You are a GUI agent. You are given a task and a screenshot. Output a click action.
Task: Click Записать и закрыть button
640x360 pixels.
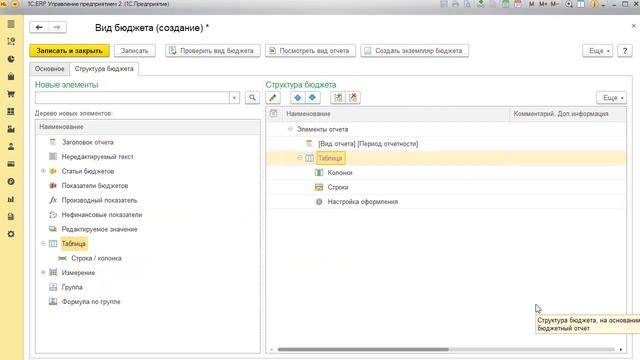pos(69,51)
